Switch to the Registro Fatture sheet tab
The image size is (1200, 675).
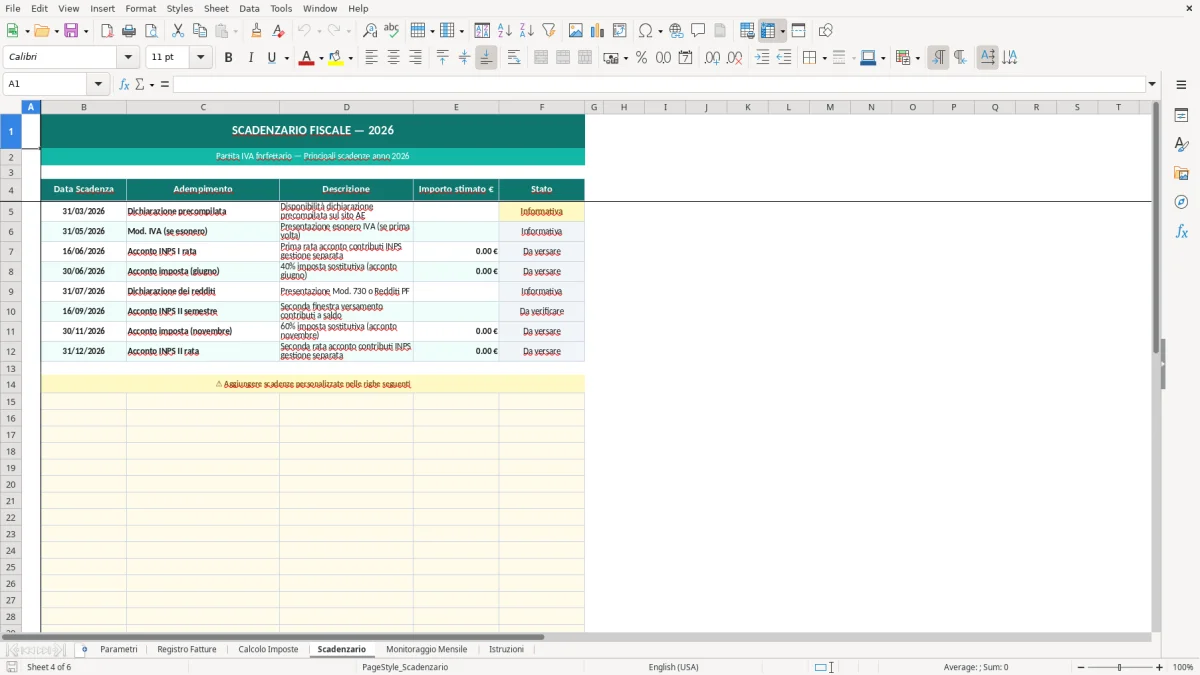187,649
